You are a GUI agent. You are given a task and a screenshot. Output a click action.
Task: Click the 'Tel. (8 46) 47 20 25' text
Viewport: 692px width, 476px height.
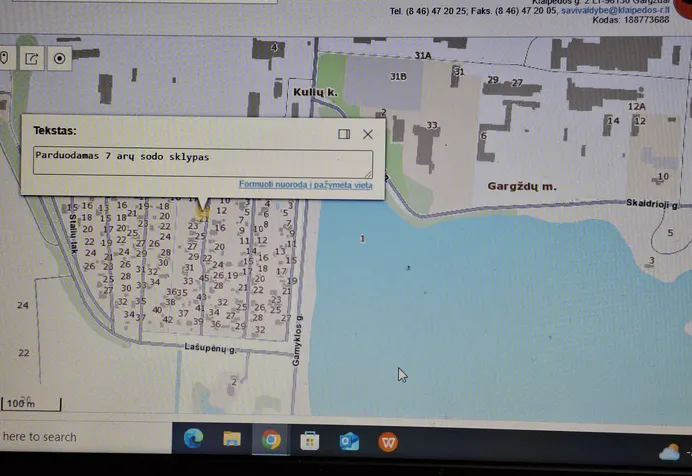428,11
